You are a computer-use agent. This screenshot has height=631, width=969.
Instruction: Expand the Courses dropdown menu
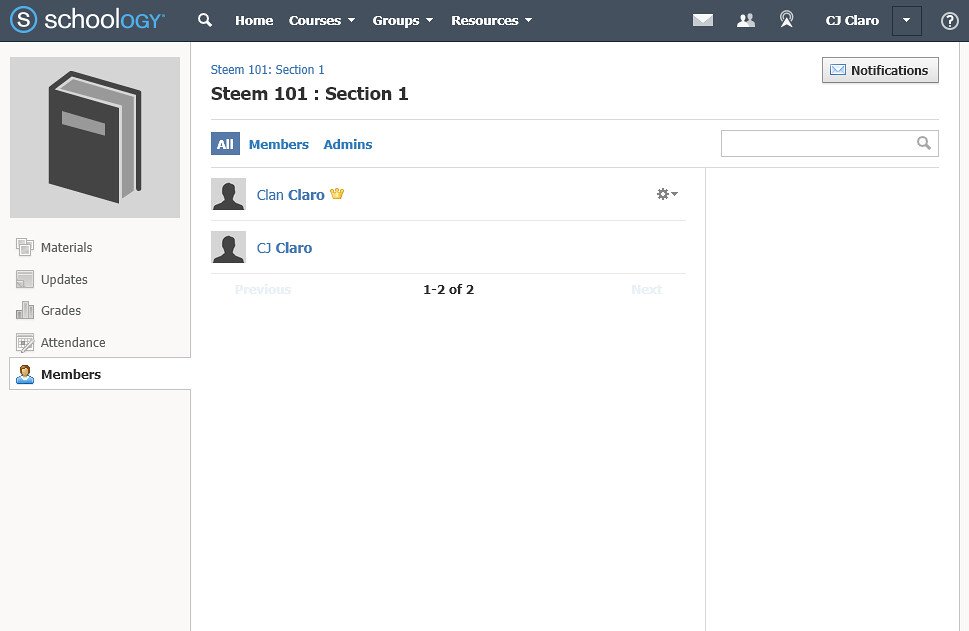tap(322, 20)
